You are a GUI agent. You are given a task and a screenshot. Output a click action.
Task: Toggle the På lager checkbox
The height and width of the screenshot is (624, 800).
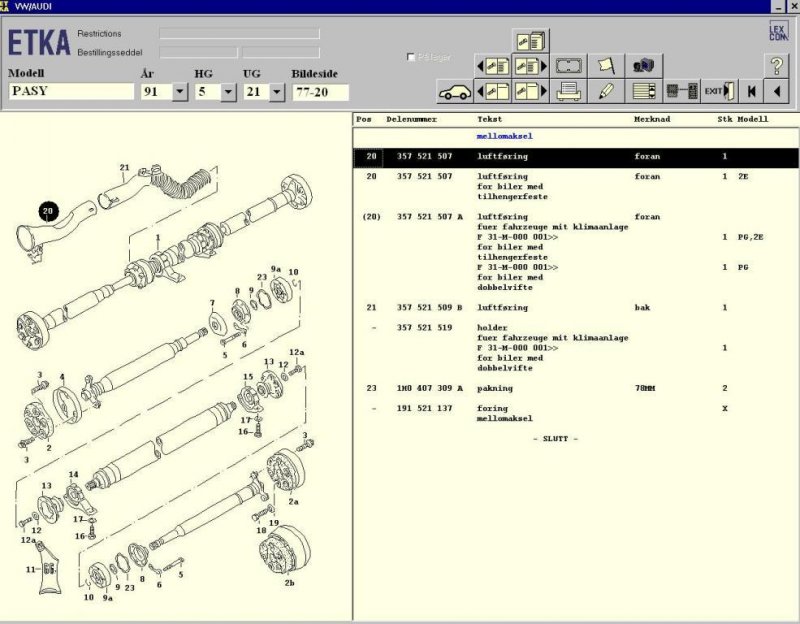412,57
